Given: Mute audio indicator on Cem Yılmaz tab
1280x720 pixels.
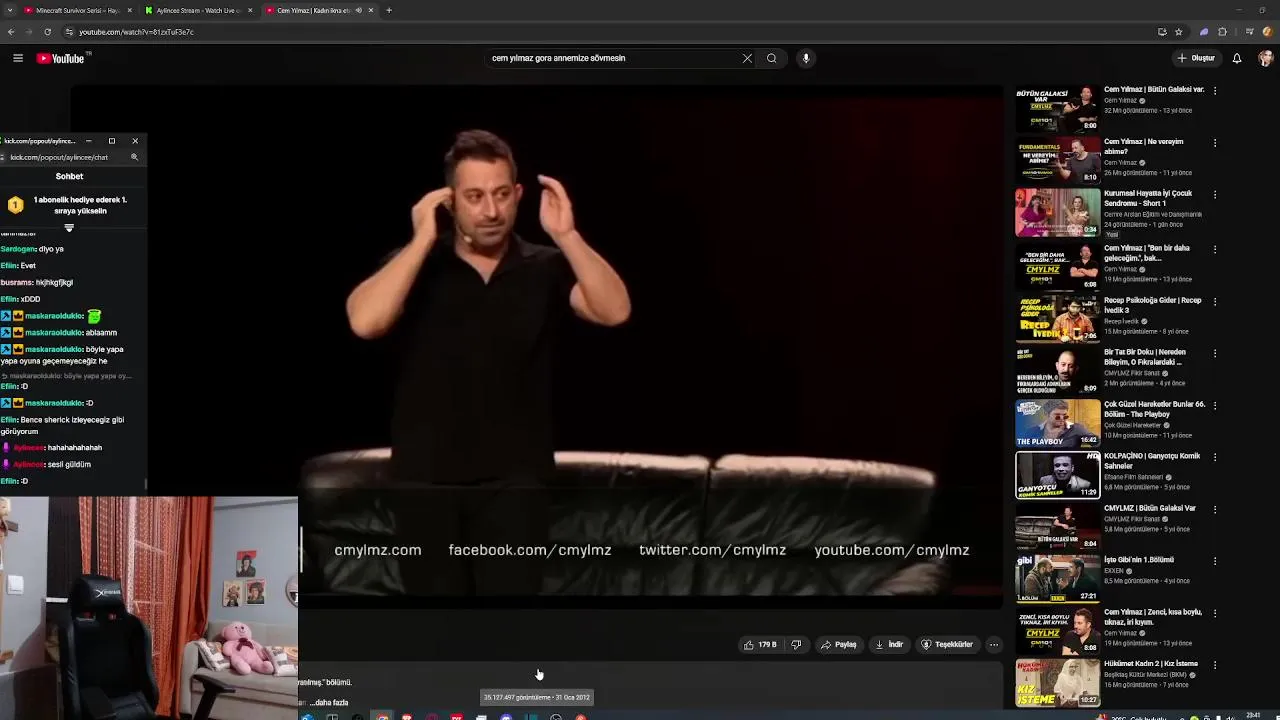Looking at the screenshot, I should pos(359,10).
